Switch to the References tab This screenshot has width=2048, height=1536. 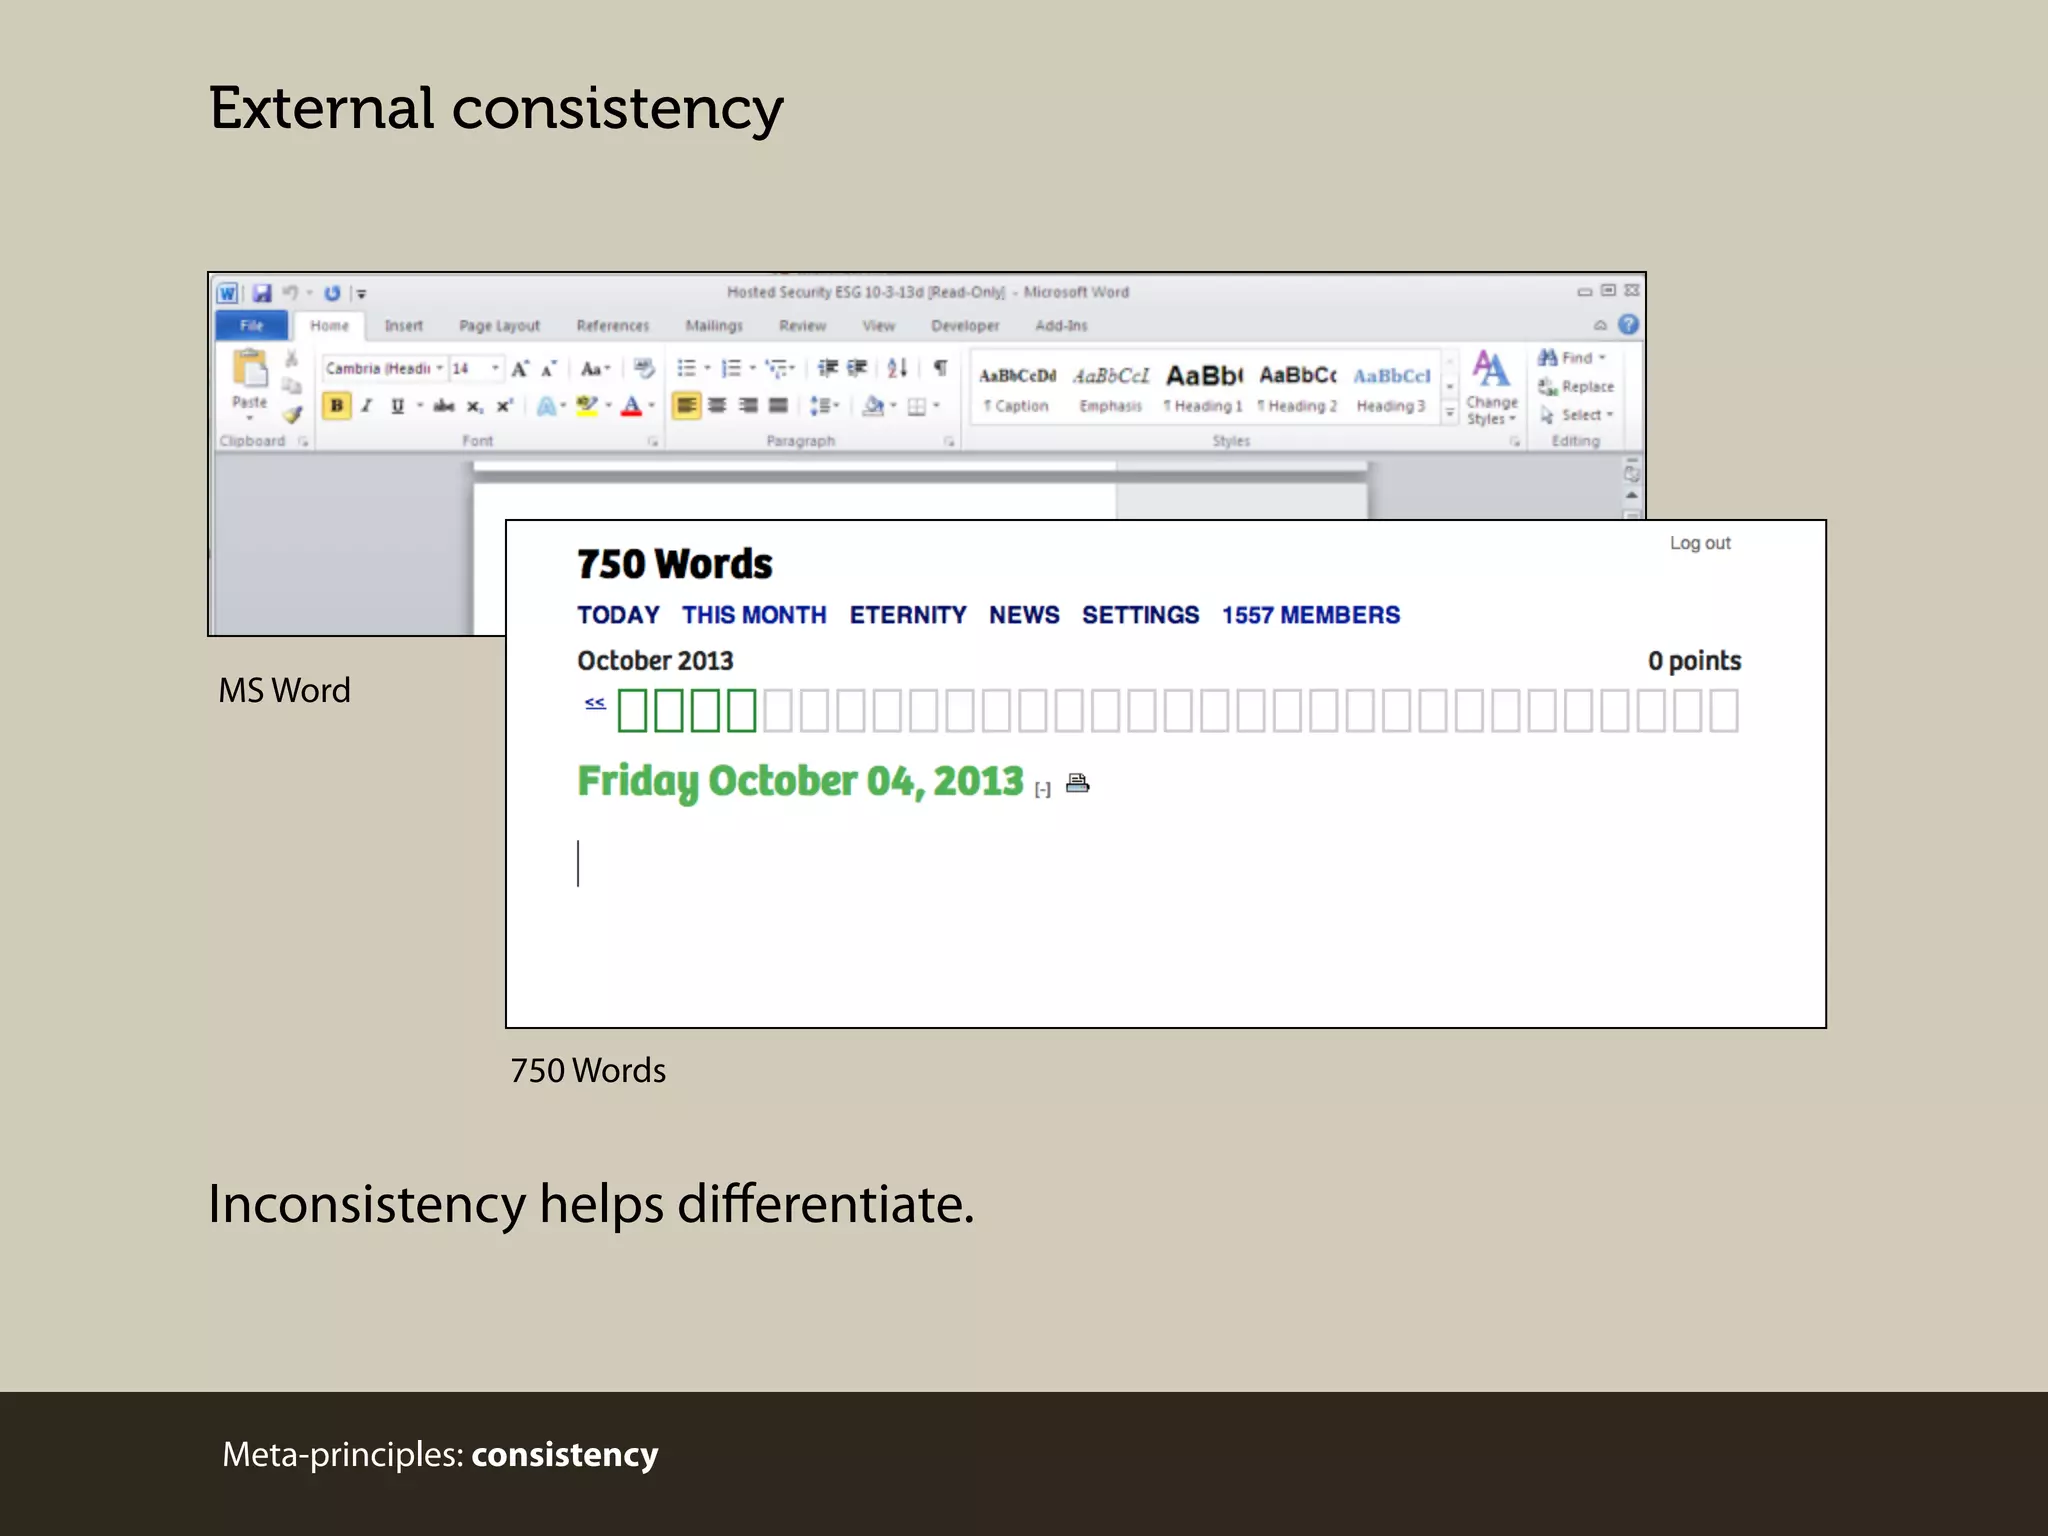pyautogui.click(x=613, y=326)
